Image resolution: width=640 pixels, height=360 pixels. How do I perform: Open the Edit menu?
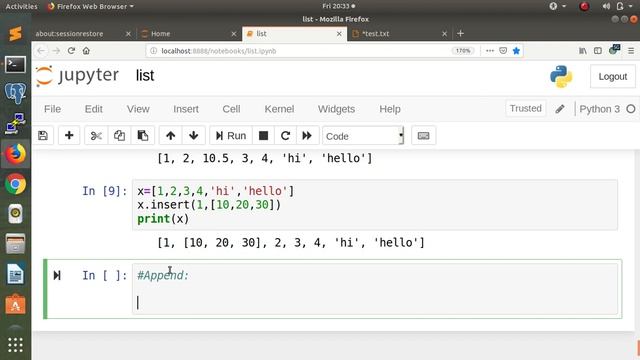[x=93, y=109]
